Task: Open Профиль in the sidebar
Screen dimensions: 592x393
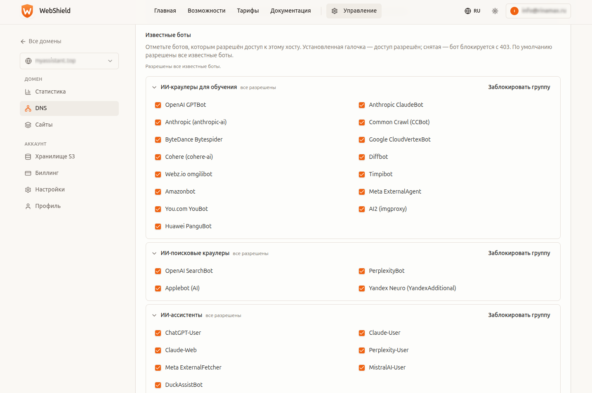Action: 69,206
